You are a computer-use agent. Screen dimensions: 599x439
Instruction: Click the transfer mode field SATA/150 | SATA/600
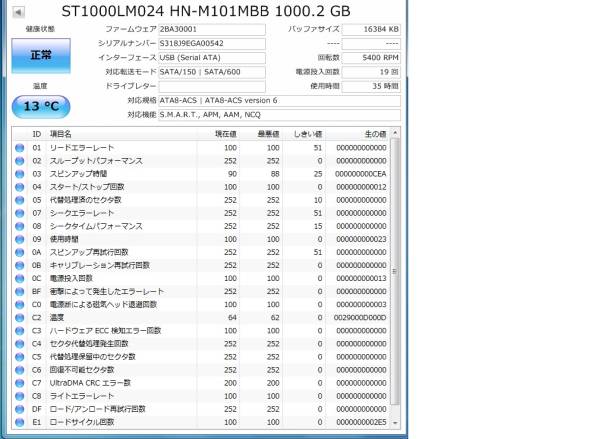[212, 72]
